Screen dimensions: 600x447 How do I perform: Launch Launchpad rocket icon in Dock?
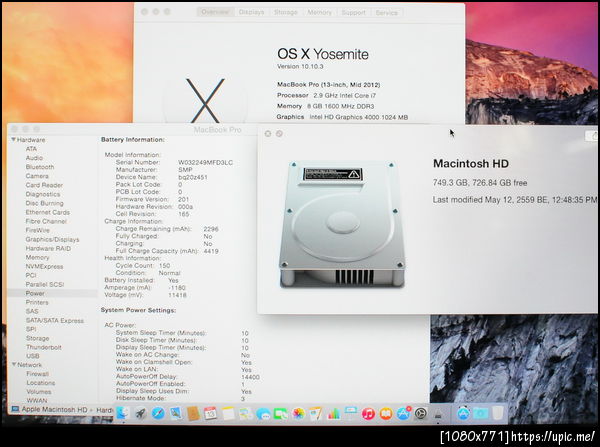coord(140,413)
